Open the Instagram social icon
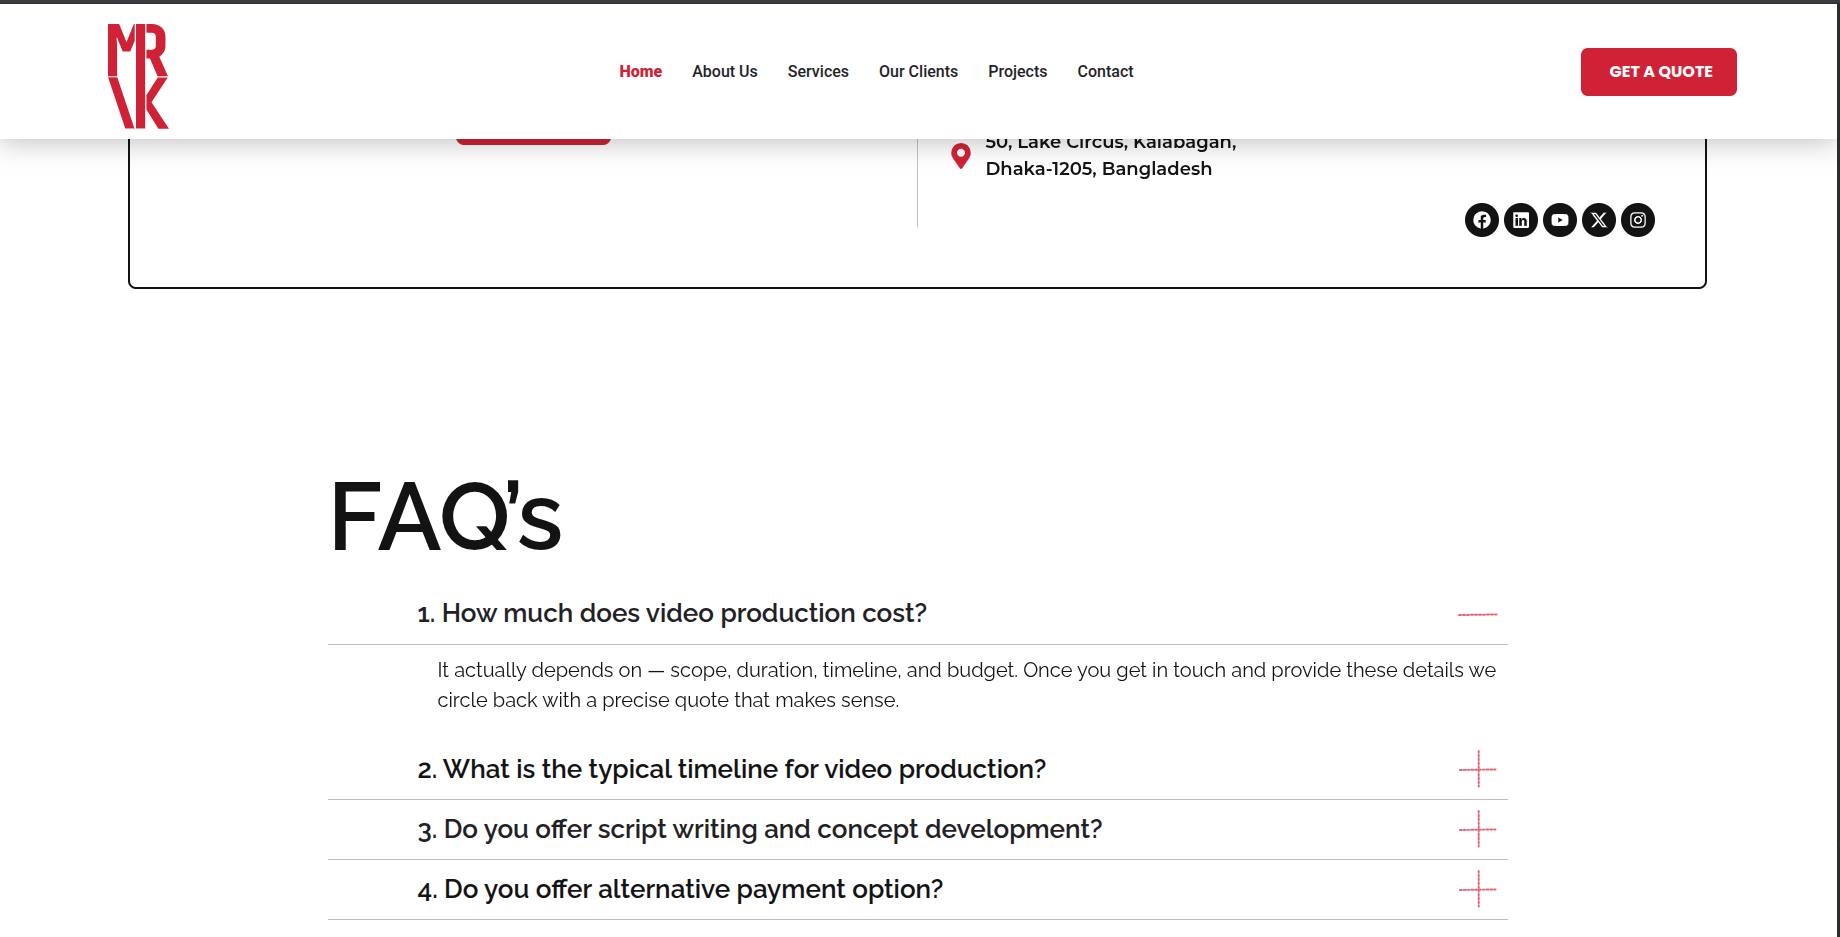The image size is (1840, 937). pyautogui.click(x=1637, y=220)
